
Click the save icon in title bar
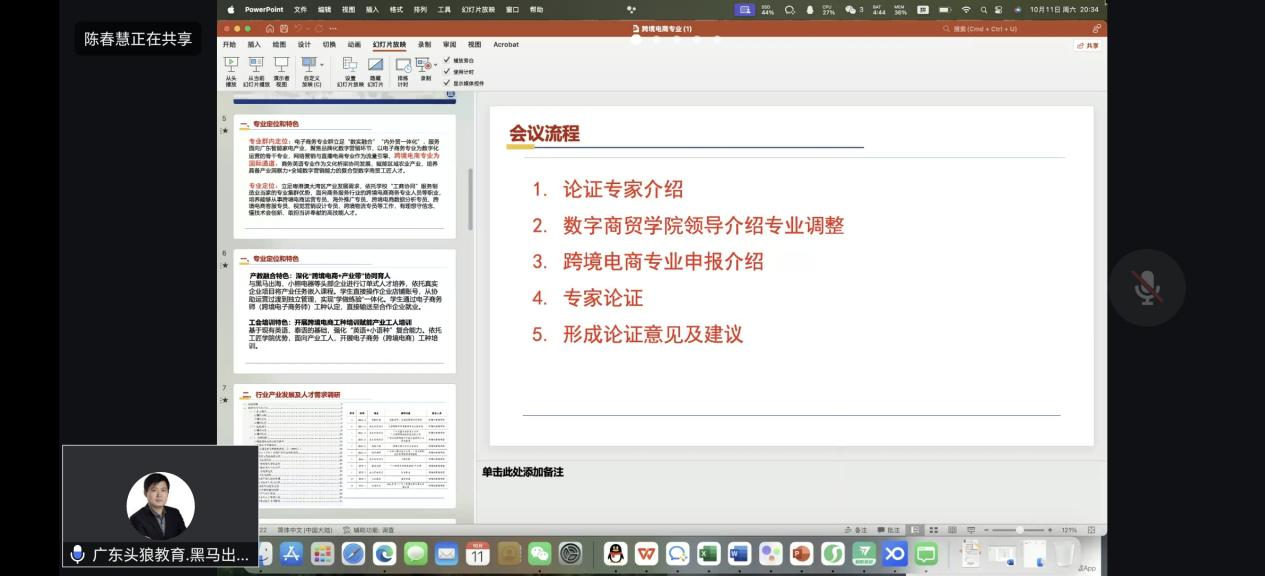coord(284,29)
